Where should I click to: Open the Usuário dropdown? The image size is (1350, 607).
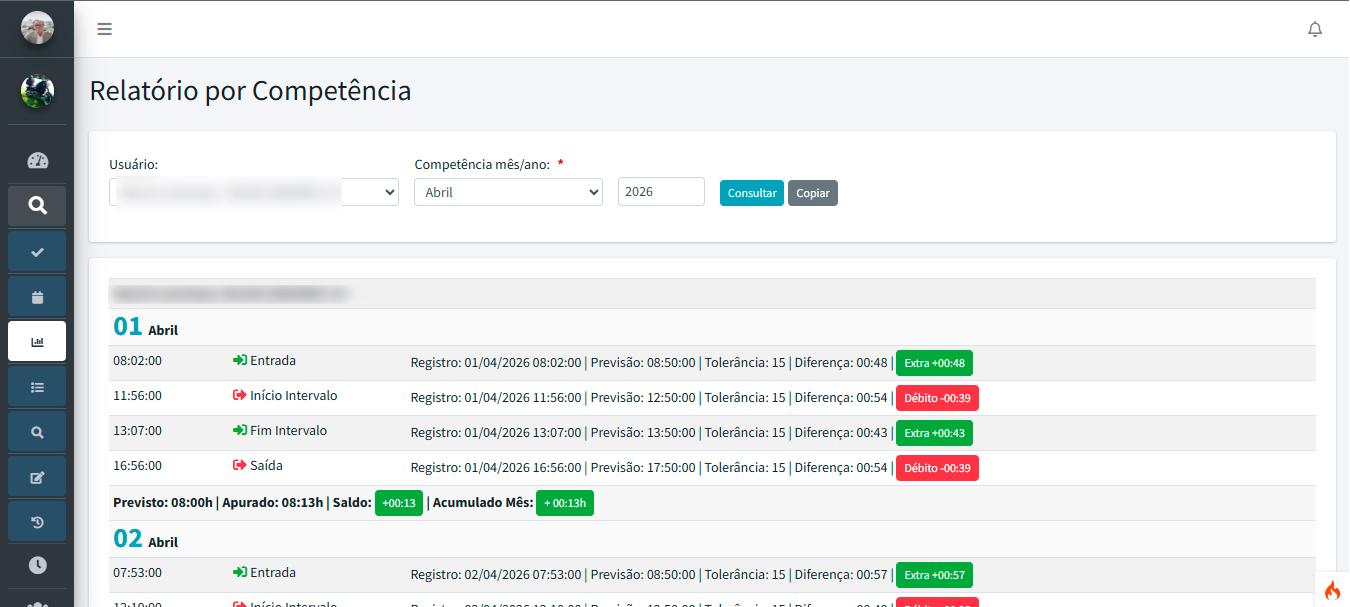click(254, 192)
